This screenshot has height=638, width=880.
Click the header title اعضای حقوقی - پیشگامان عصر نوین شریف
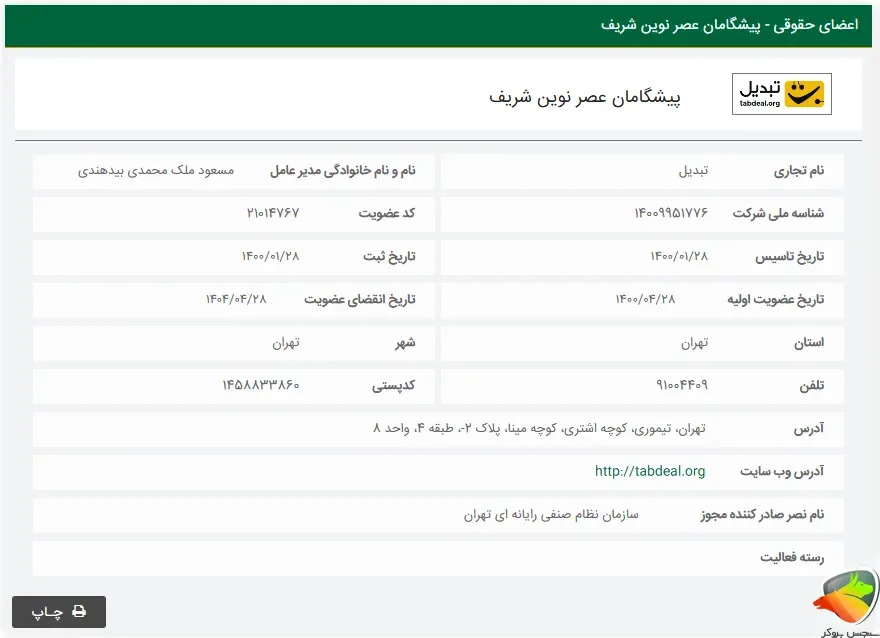pos(730,25)
